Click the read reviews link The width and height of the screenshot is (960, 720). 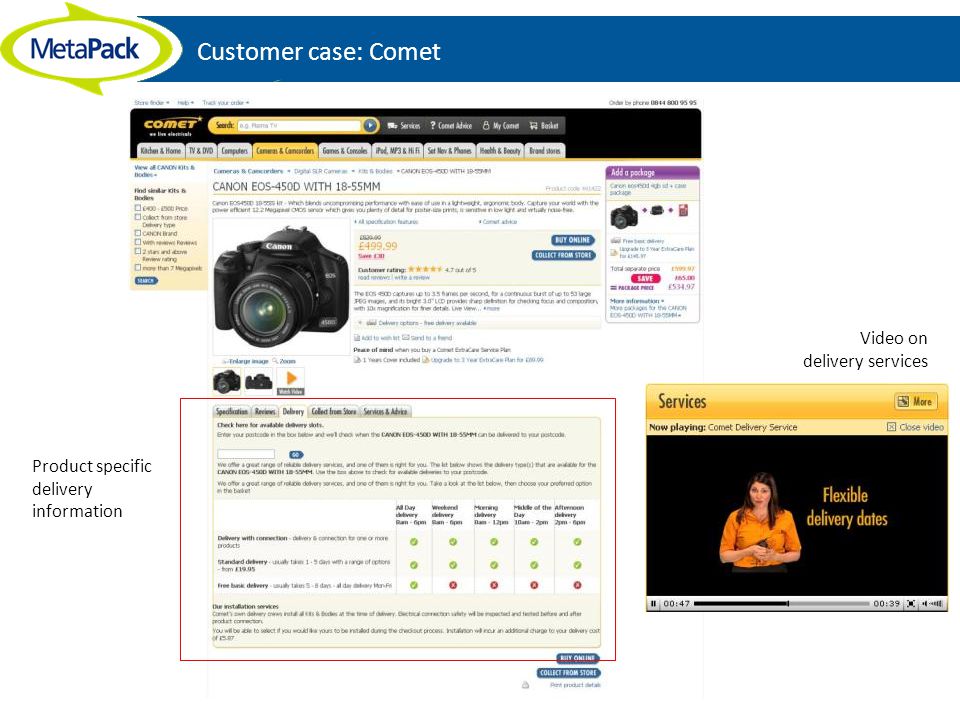pos(375,277)
